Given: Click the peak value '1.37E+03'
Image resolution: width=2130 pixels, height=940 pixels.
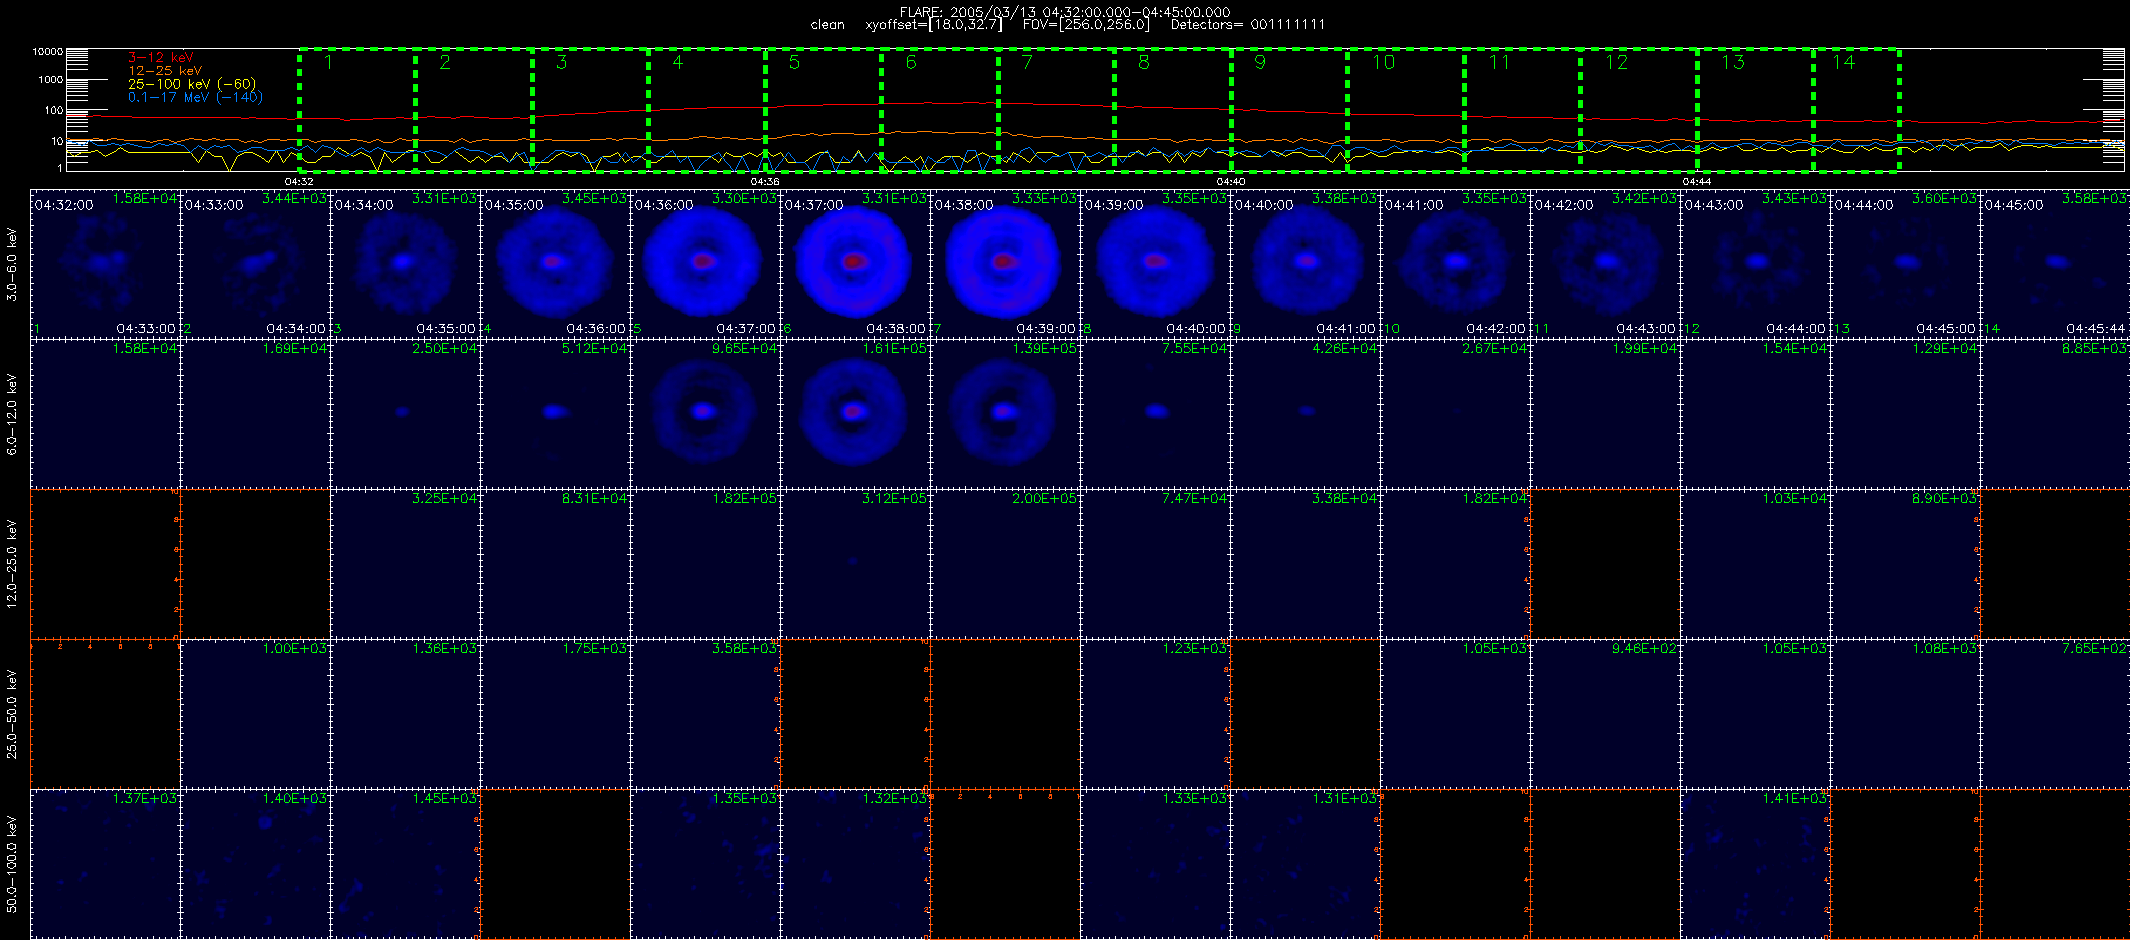Looking at the screenshot, I should tap(144, 798).
